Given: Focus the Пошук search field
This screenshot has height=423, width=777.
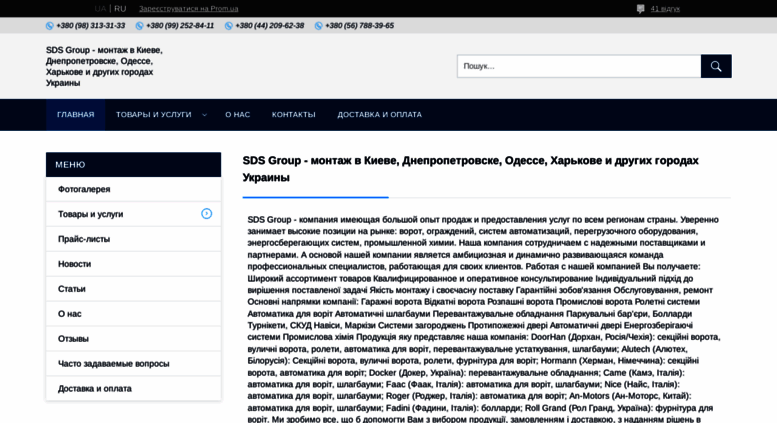Looking at the screenshot, I should click(x=579, y=66).
